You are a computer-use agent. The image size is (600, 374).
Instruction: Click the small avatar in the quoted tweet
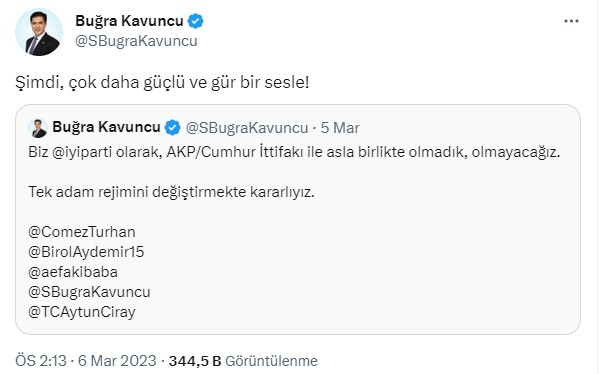coord(38,128)
